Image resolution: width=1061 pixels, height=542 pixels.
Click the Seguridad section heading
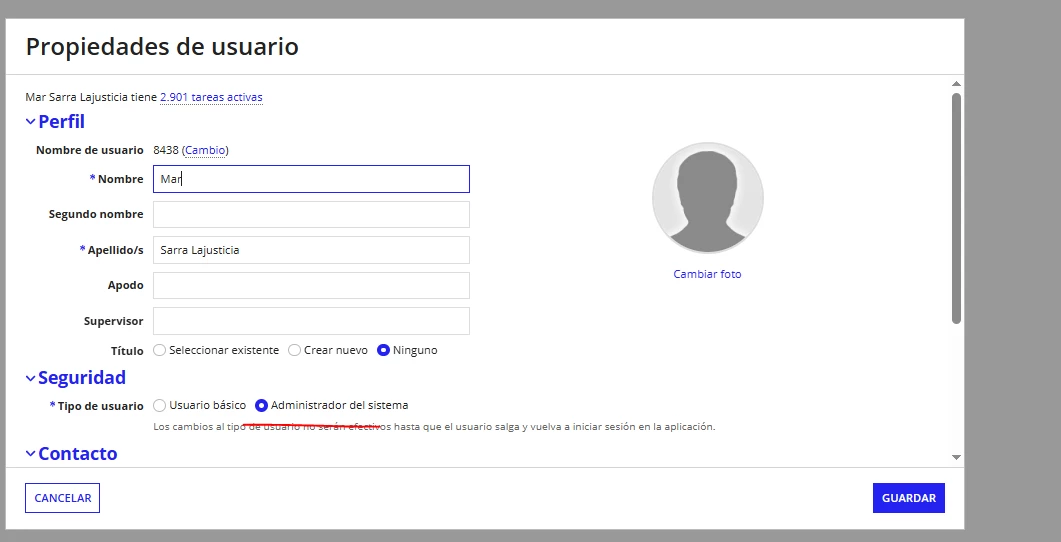click(x=82, y=378)
